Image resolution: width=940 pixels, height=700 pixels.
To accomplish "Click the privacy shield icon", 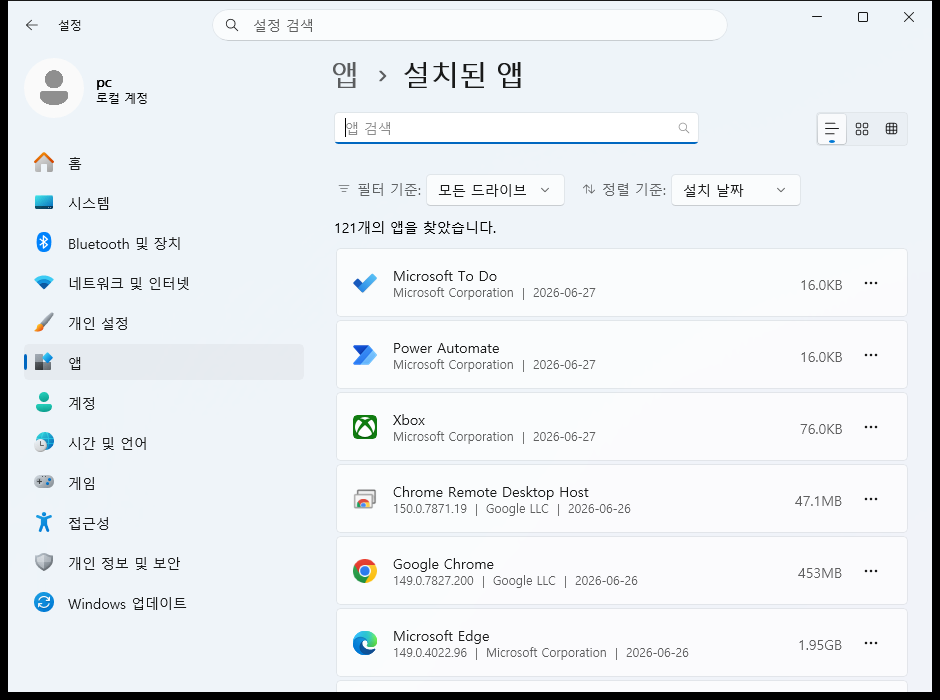I will point(44,562).
